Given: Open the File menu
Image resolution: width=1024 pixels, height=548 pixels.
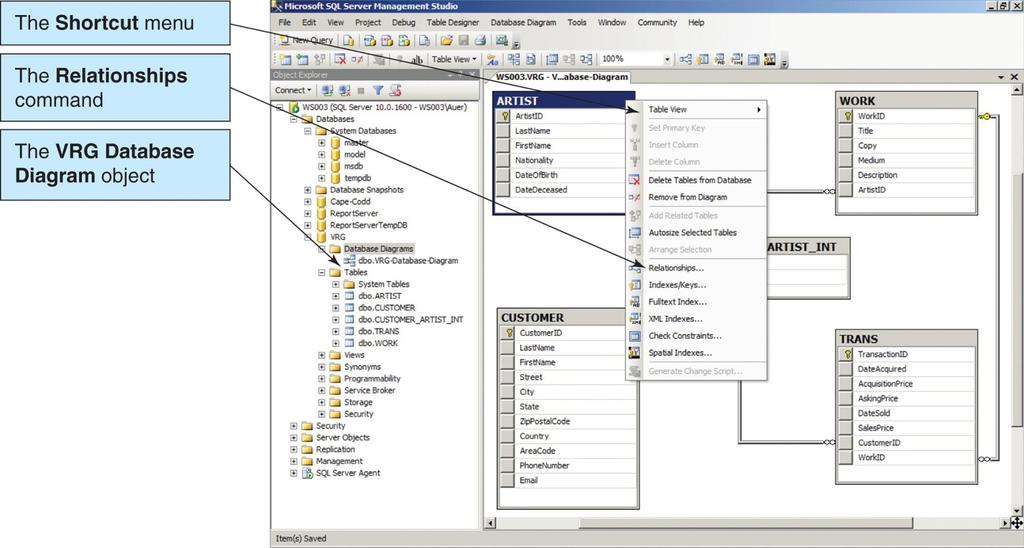Looking at the screenshot, I should (285, 22).
